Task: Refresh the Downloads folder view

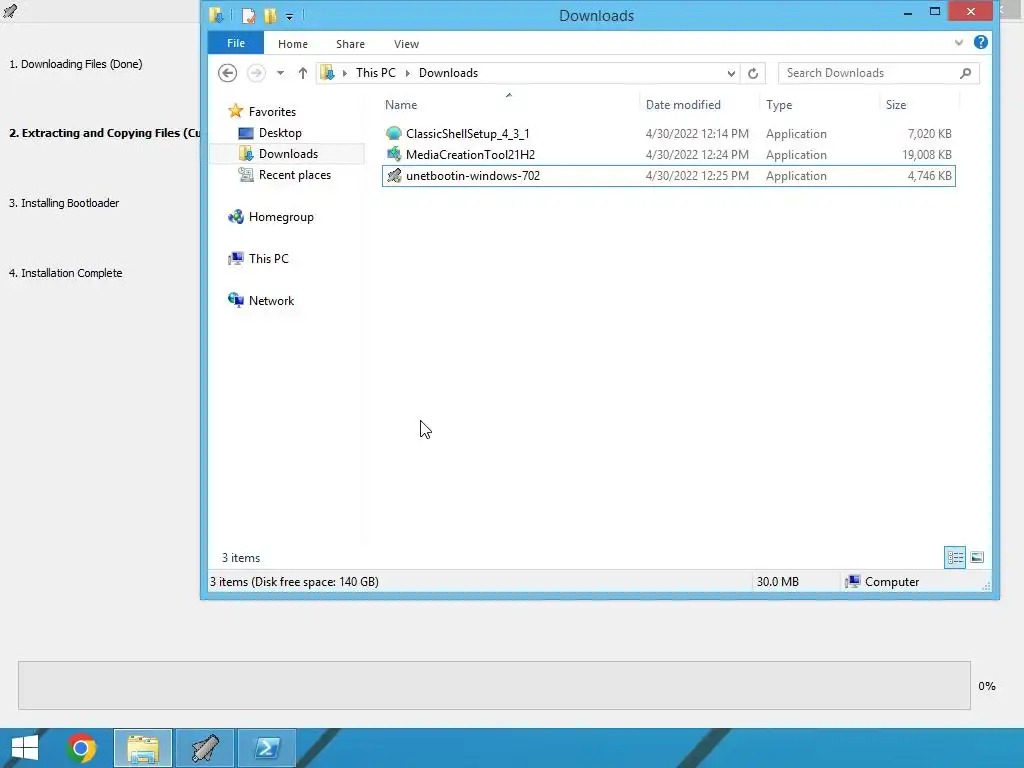Action: [753, 73]
